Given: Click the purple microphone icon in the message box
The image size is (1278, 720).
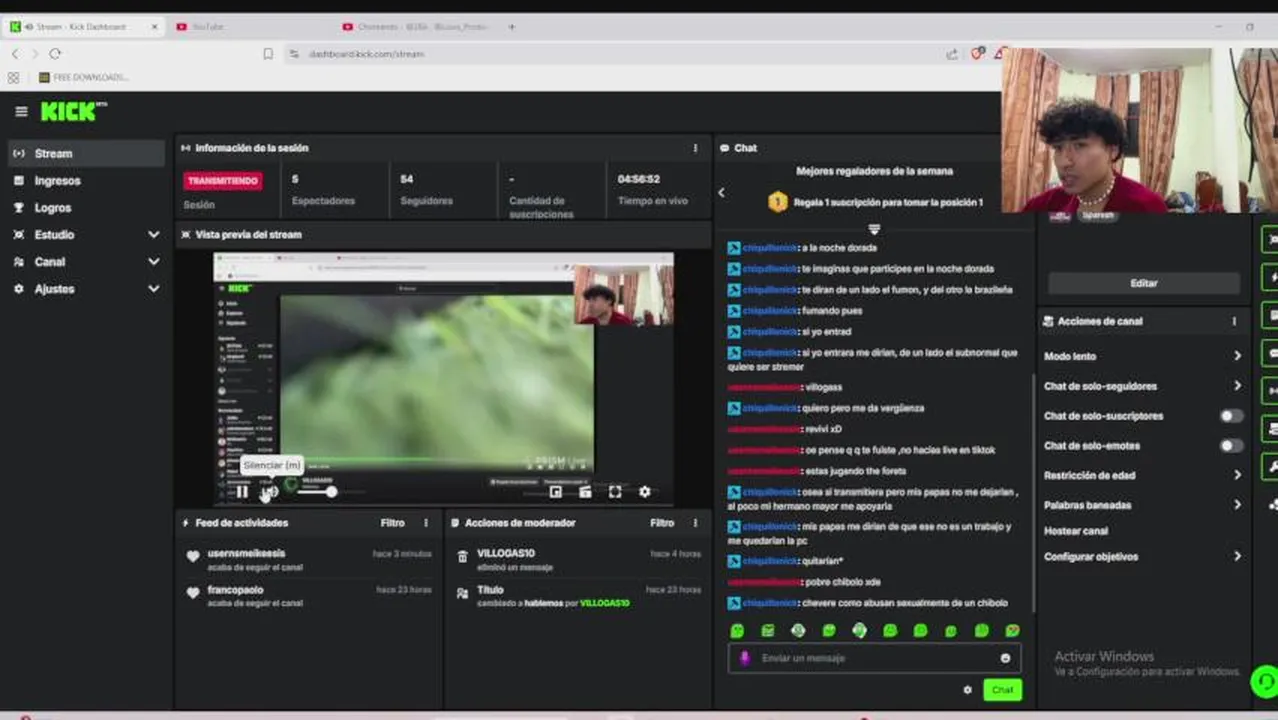Looking at the screenshot, I should [744, 658].
